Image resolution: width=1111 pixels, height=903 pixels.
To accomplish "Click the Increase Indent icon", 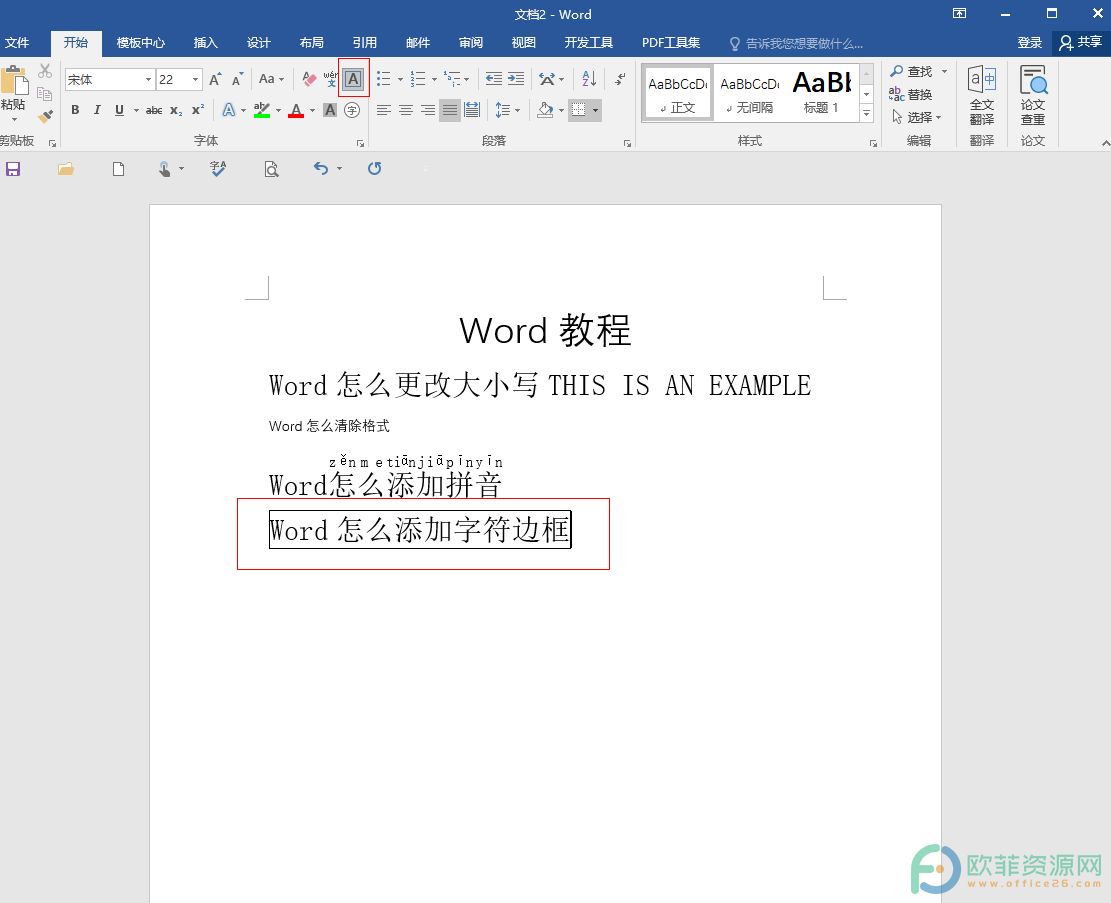I will point(517,79).
